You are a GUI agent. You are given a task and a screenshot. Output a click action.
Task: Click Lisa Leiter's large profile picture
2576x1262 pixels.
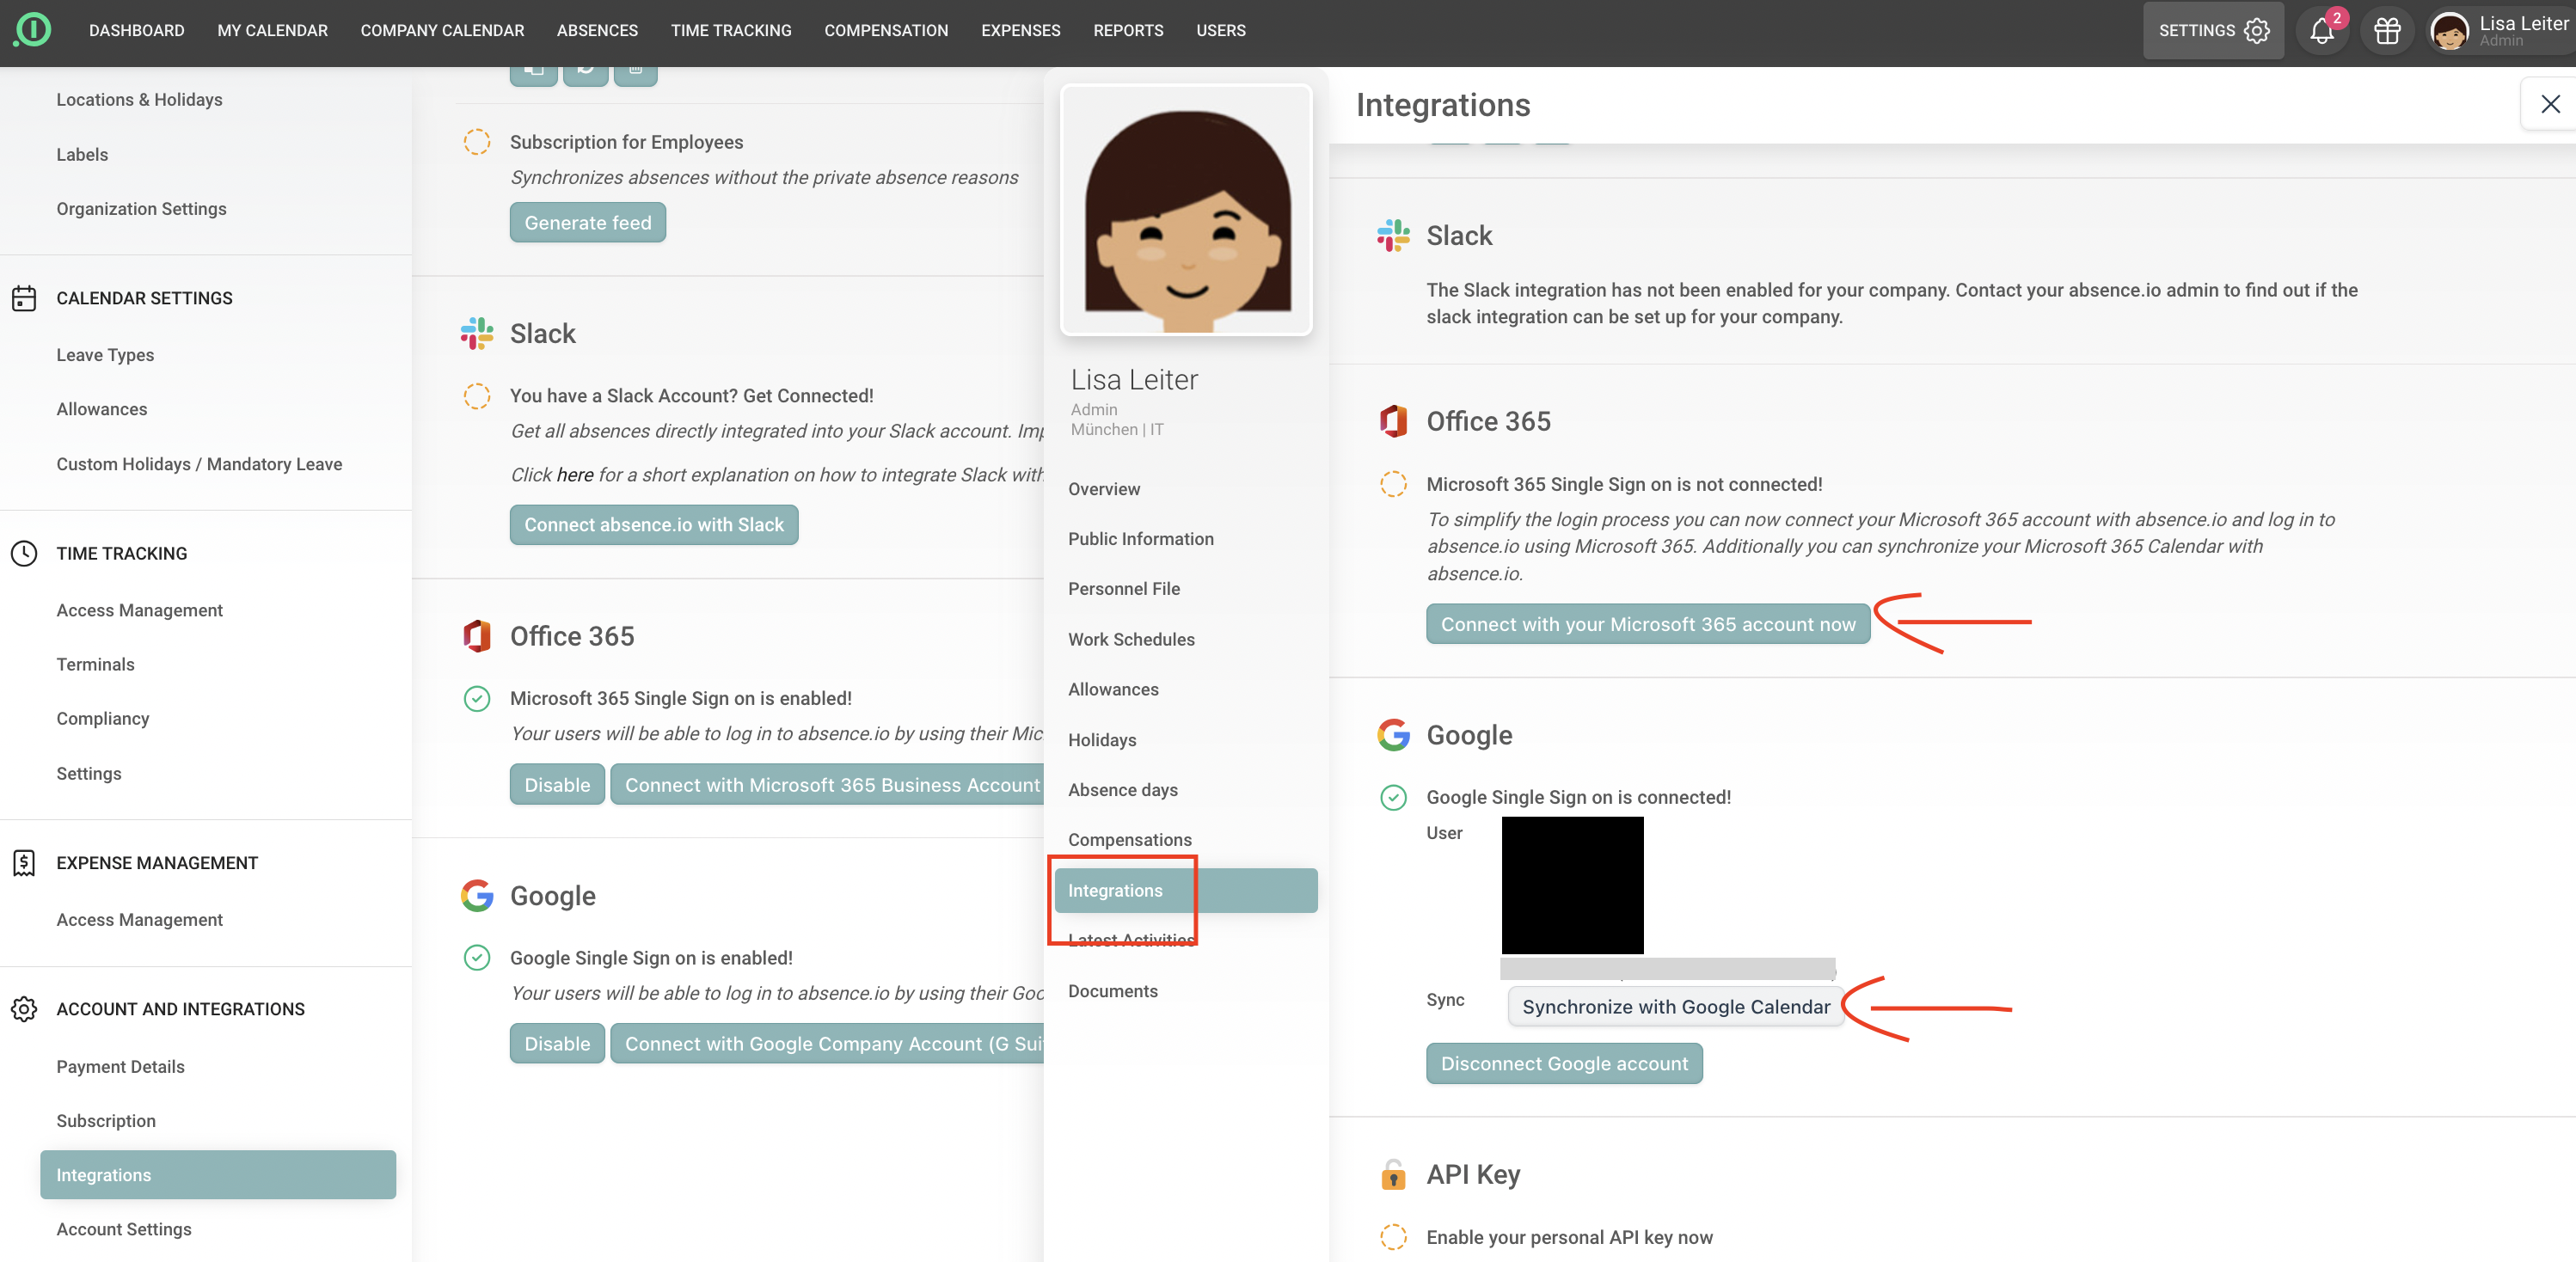click(1186, 209)
